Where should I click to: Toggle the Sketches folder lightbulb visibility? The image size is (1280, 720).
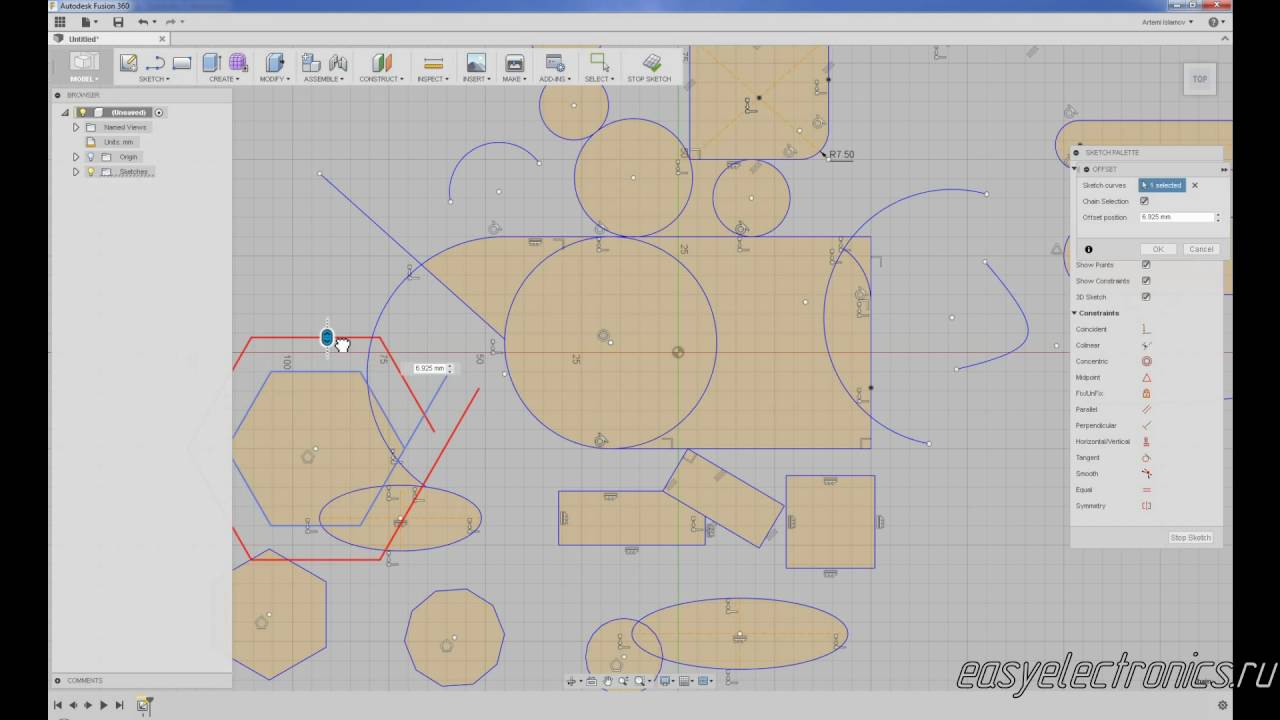click(90, 172)
